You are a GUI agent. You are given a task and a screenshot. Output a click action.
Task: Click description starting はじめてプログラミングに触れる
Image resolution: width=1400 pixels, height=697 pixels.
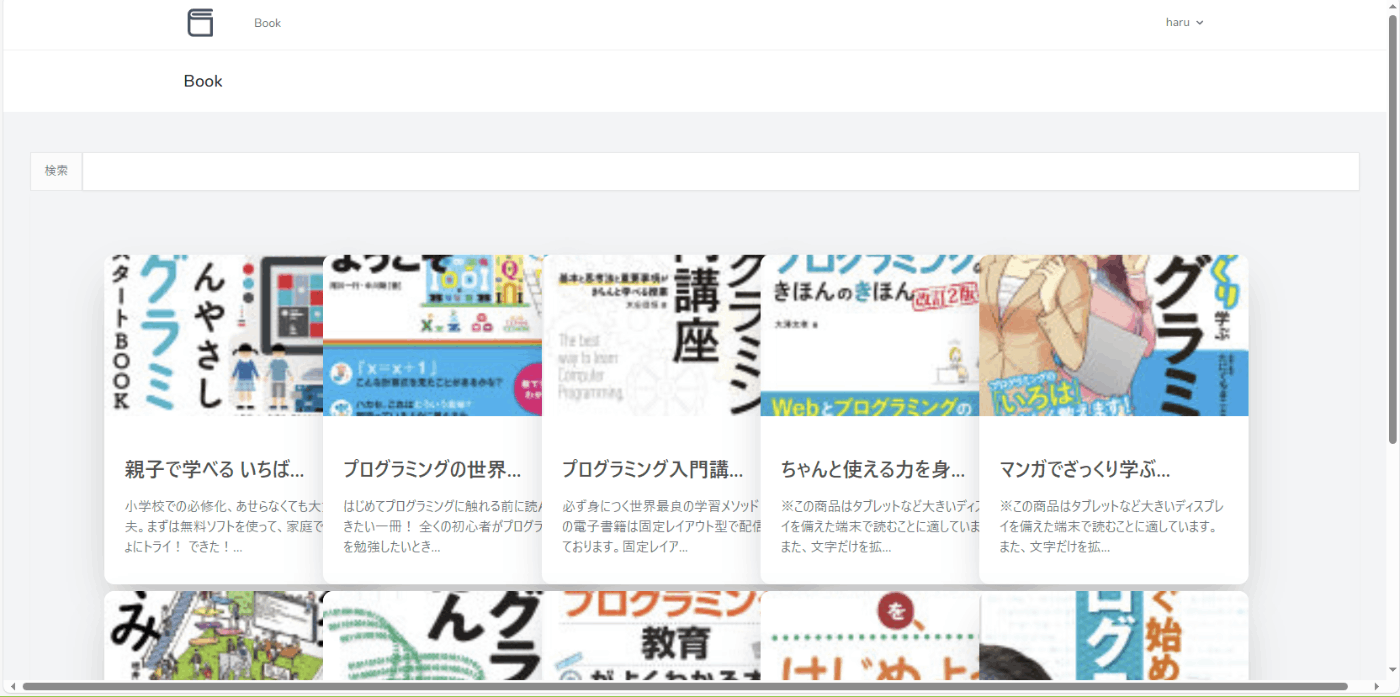443,526
